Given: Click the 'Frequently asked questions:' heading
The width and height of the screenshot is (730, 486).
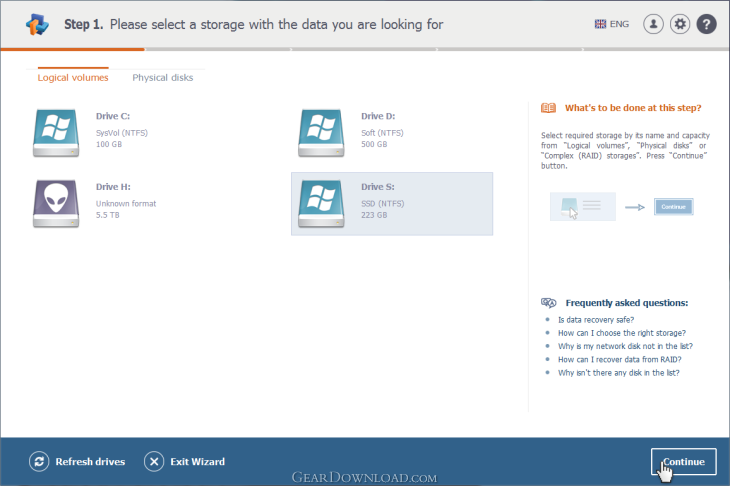Looking at the screenshot, I should pos(627,303).
